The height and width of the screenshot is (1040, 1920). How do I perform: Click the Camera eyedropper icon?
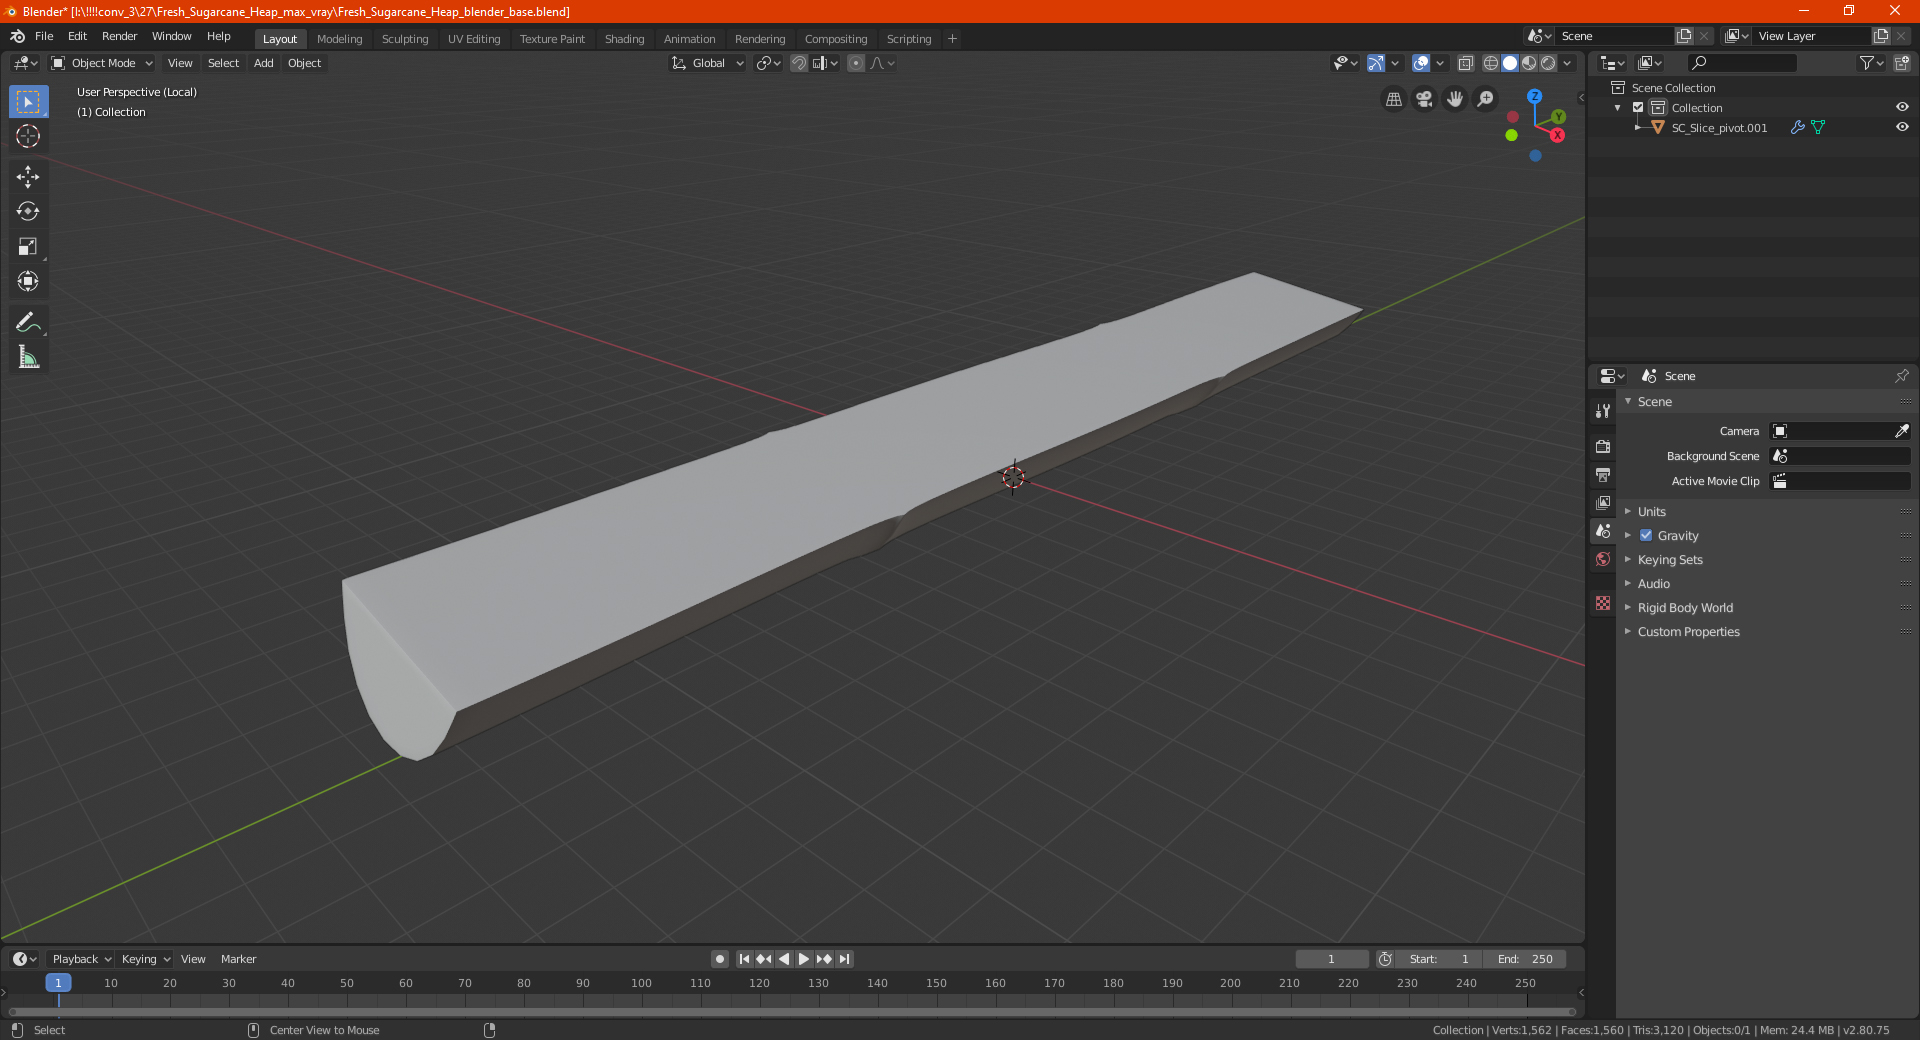[1901, 431]
